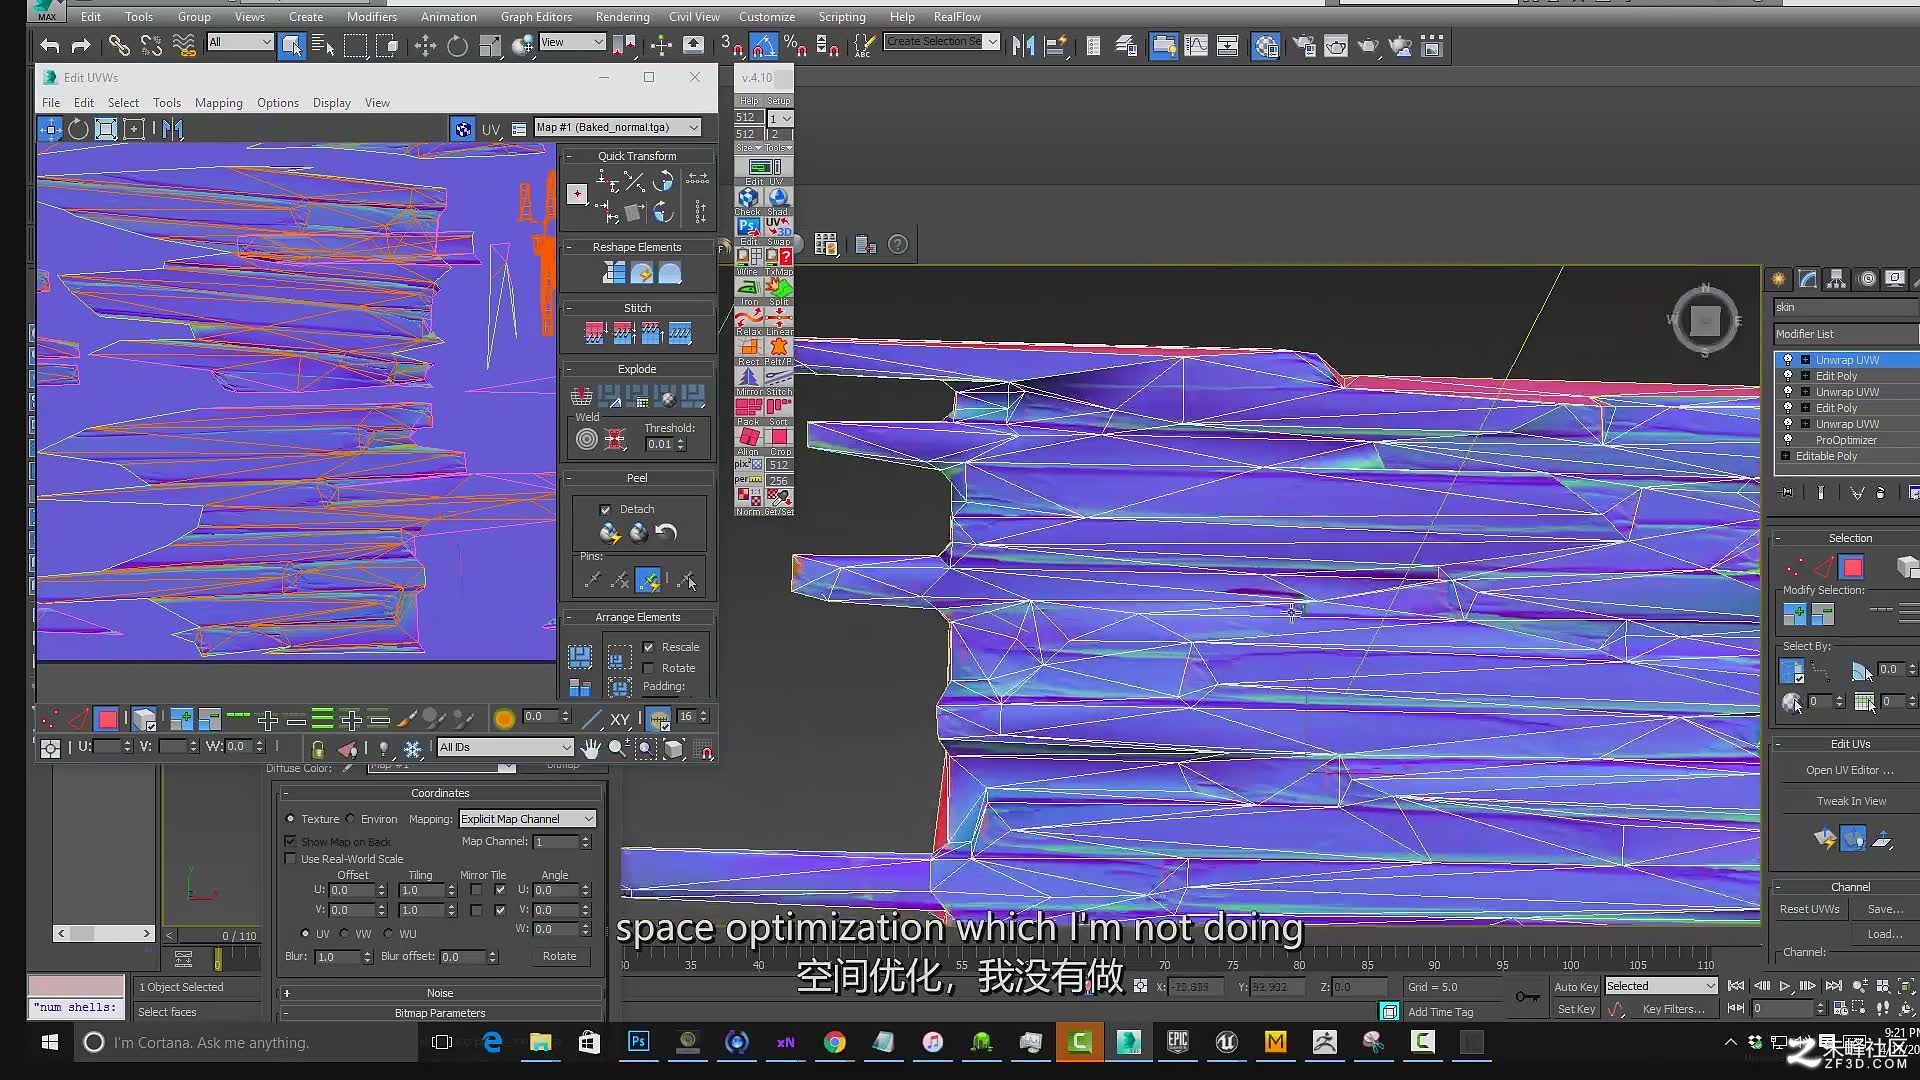
Task: Select the Select and Rotate tool
Action: pyautogui.click(x=457, y=46)
